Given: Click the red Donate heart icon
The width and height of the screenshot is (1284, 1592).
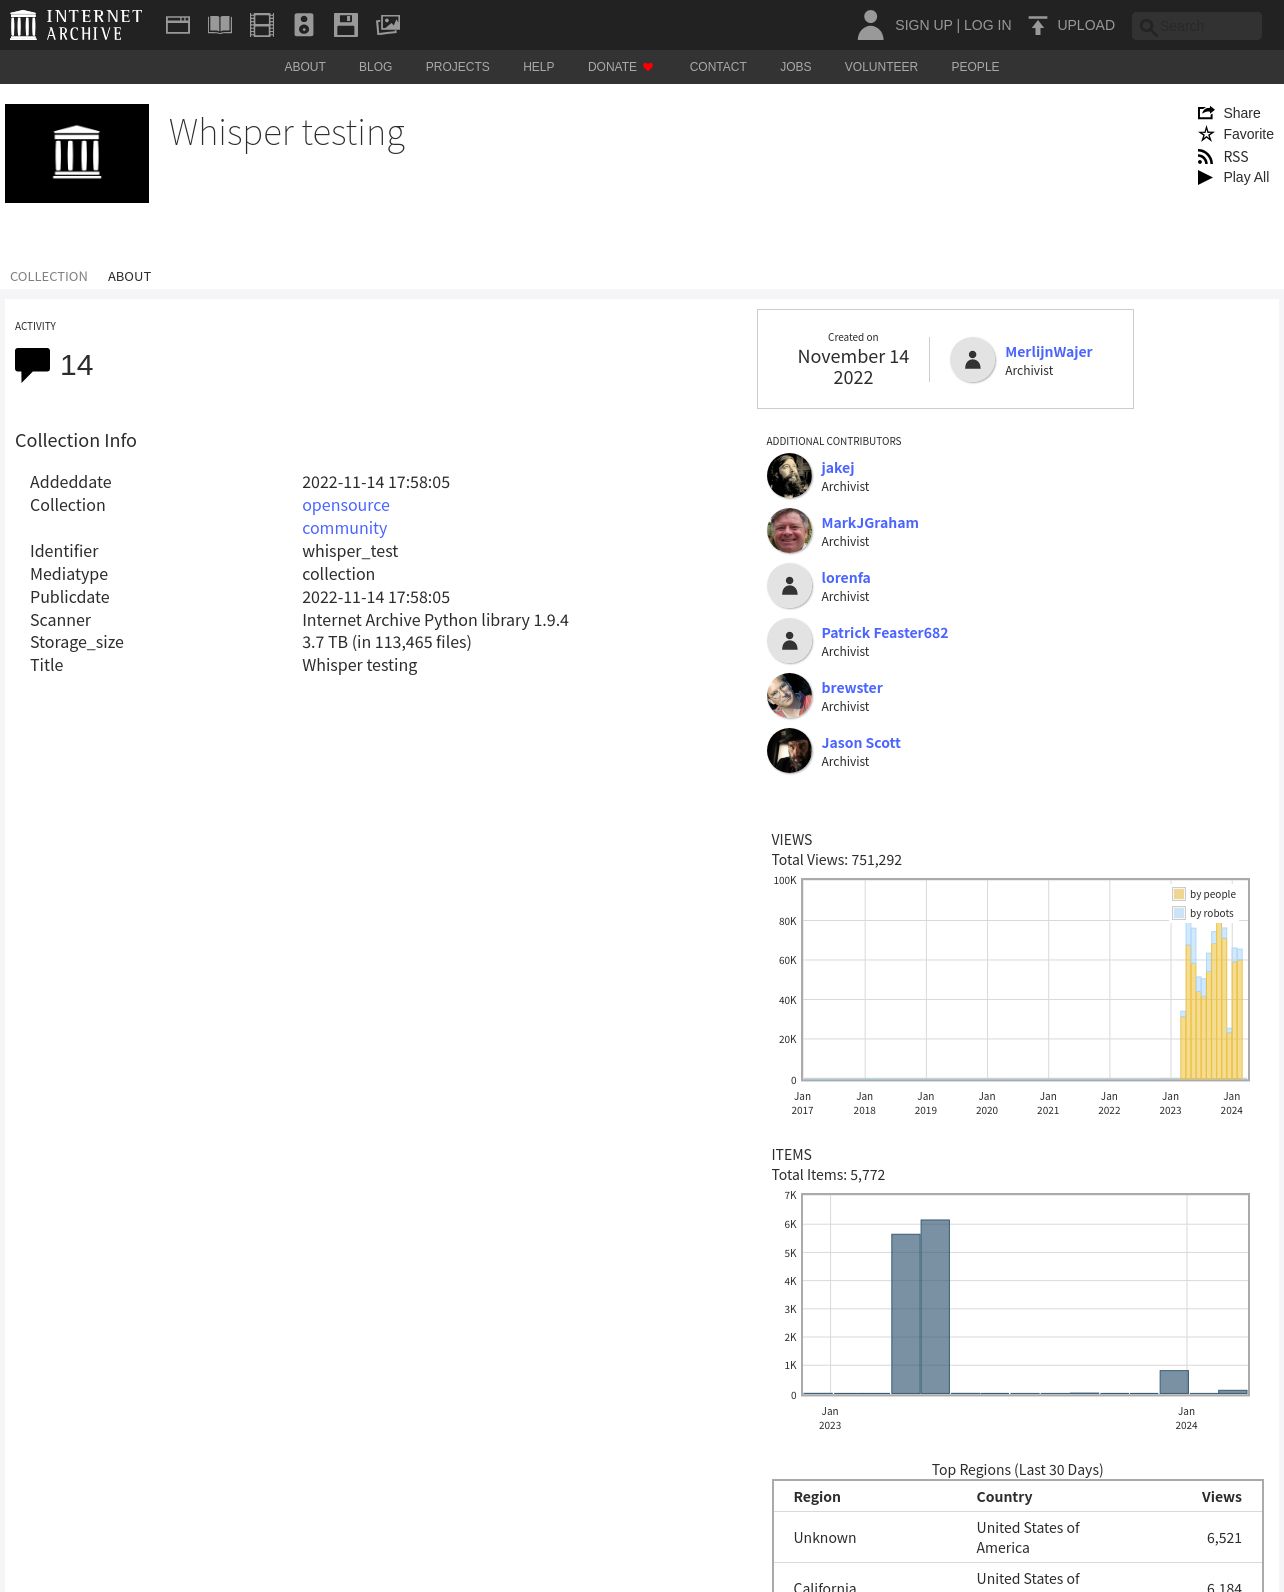Looking at the screenshot, I should point(648,67).
